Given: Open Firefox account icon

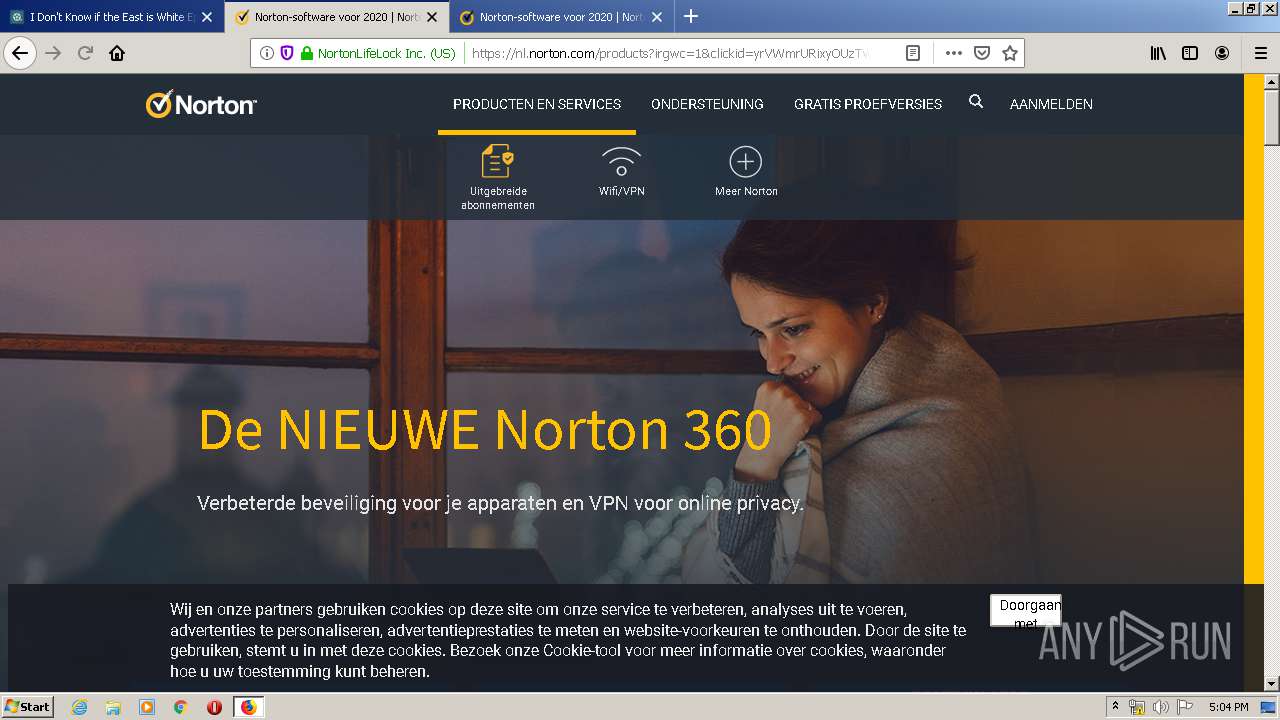Looking at the screenshot, I should click(x=1222, y=53).
